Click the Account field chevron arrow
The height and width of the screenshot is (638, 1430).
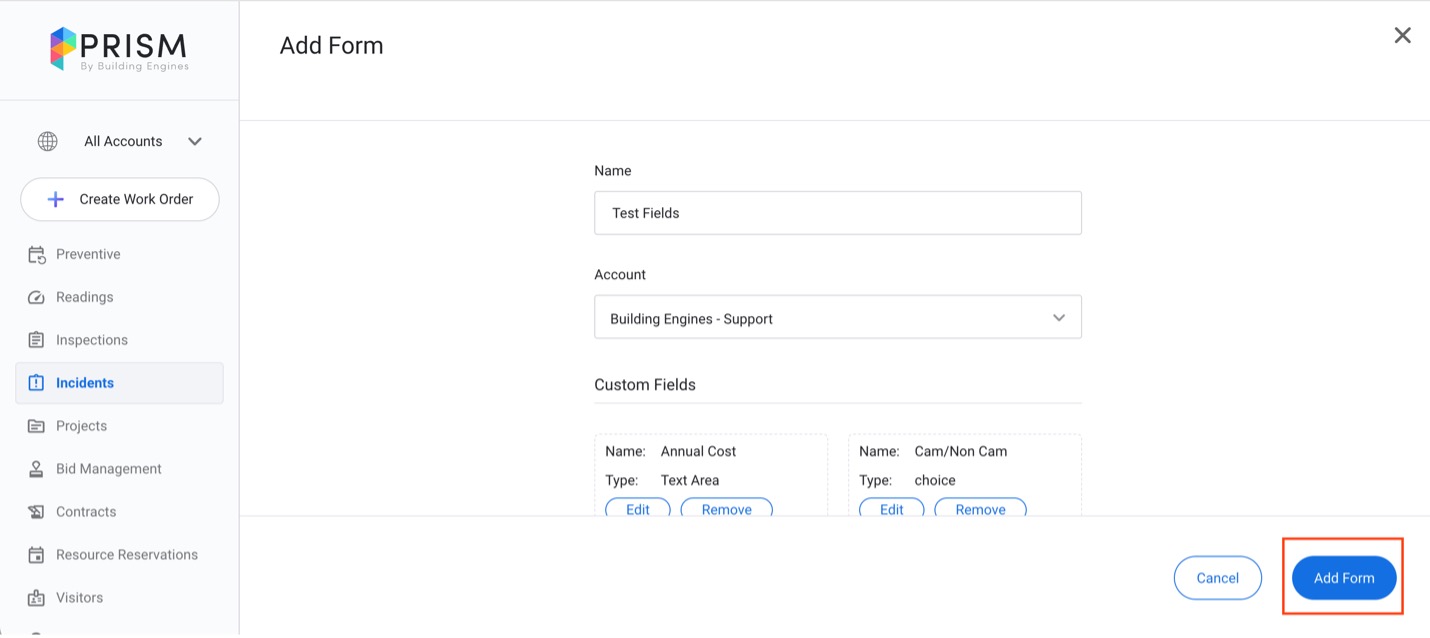[x=1058, y=318]
